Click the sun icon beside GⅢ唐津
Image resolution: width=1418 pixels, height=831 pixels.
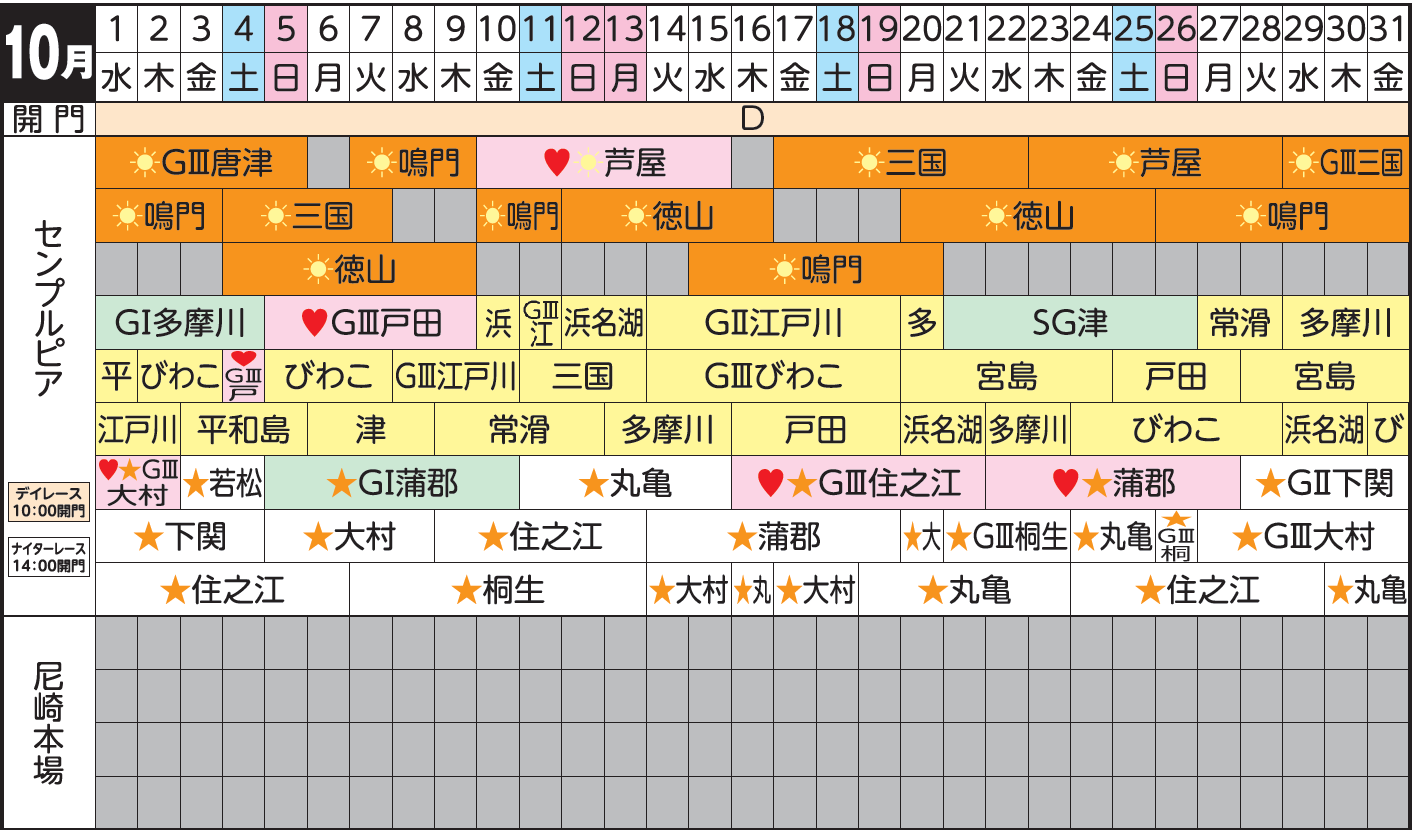[x=145, y=162]
